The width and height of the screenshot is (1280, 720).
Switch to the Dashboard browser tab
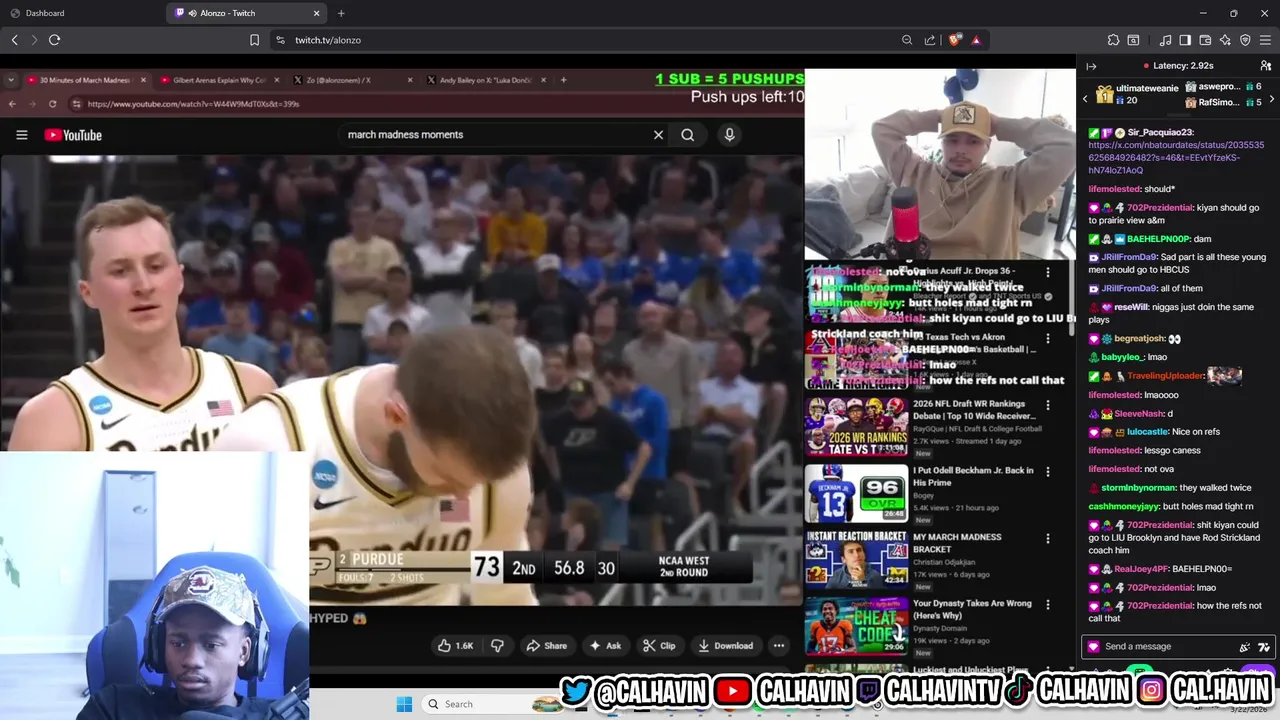coord(82,13)
